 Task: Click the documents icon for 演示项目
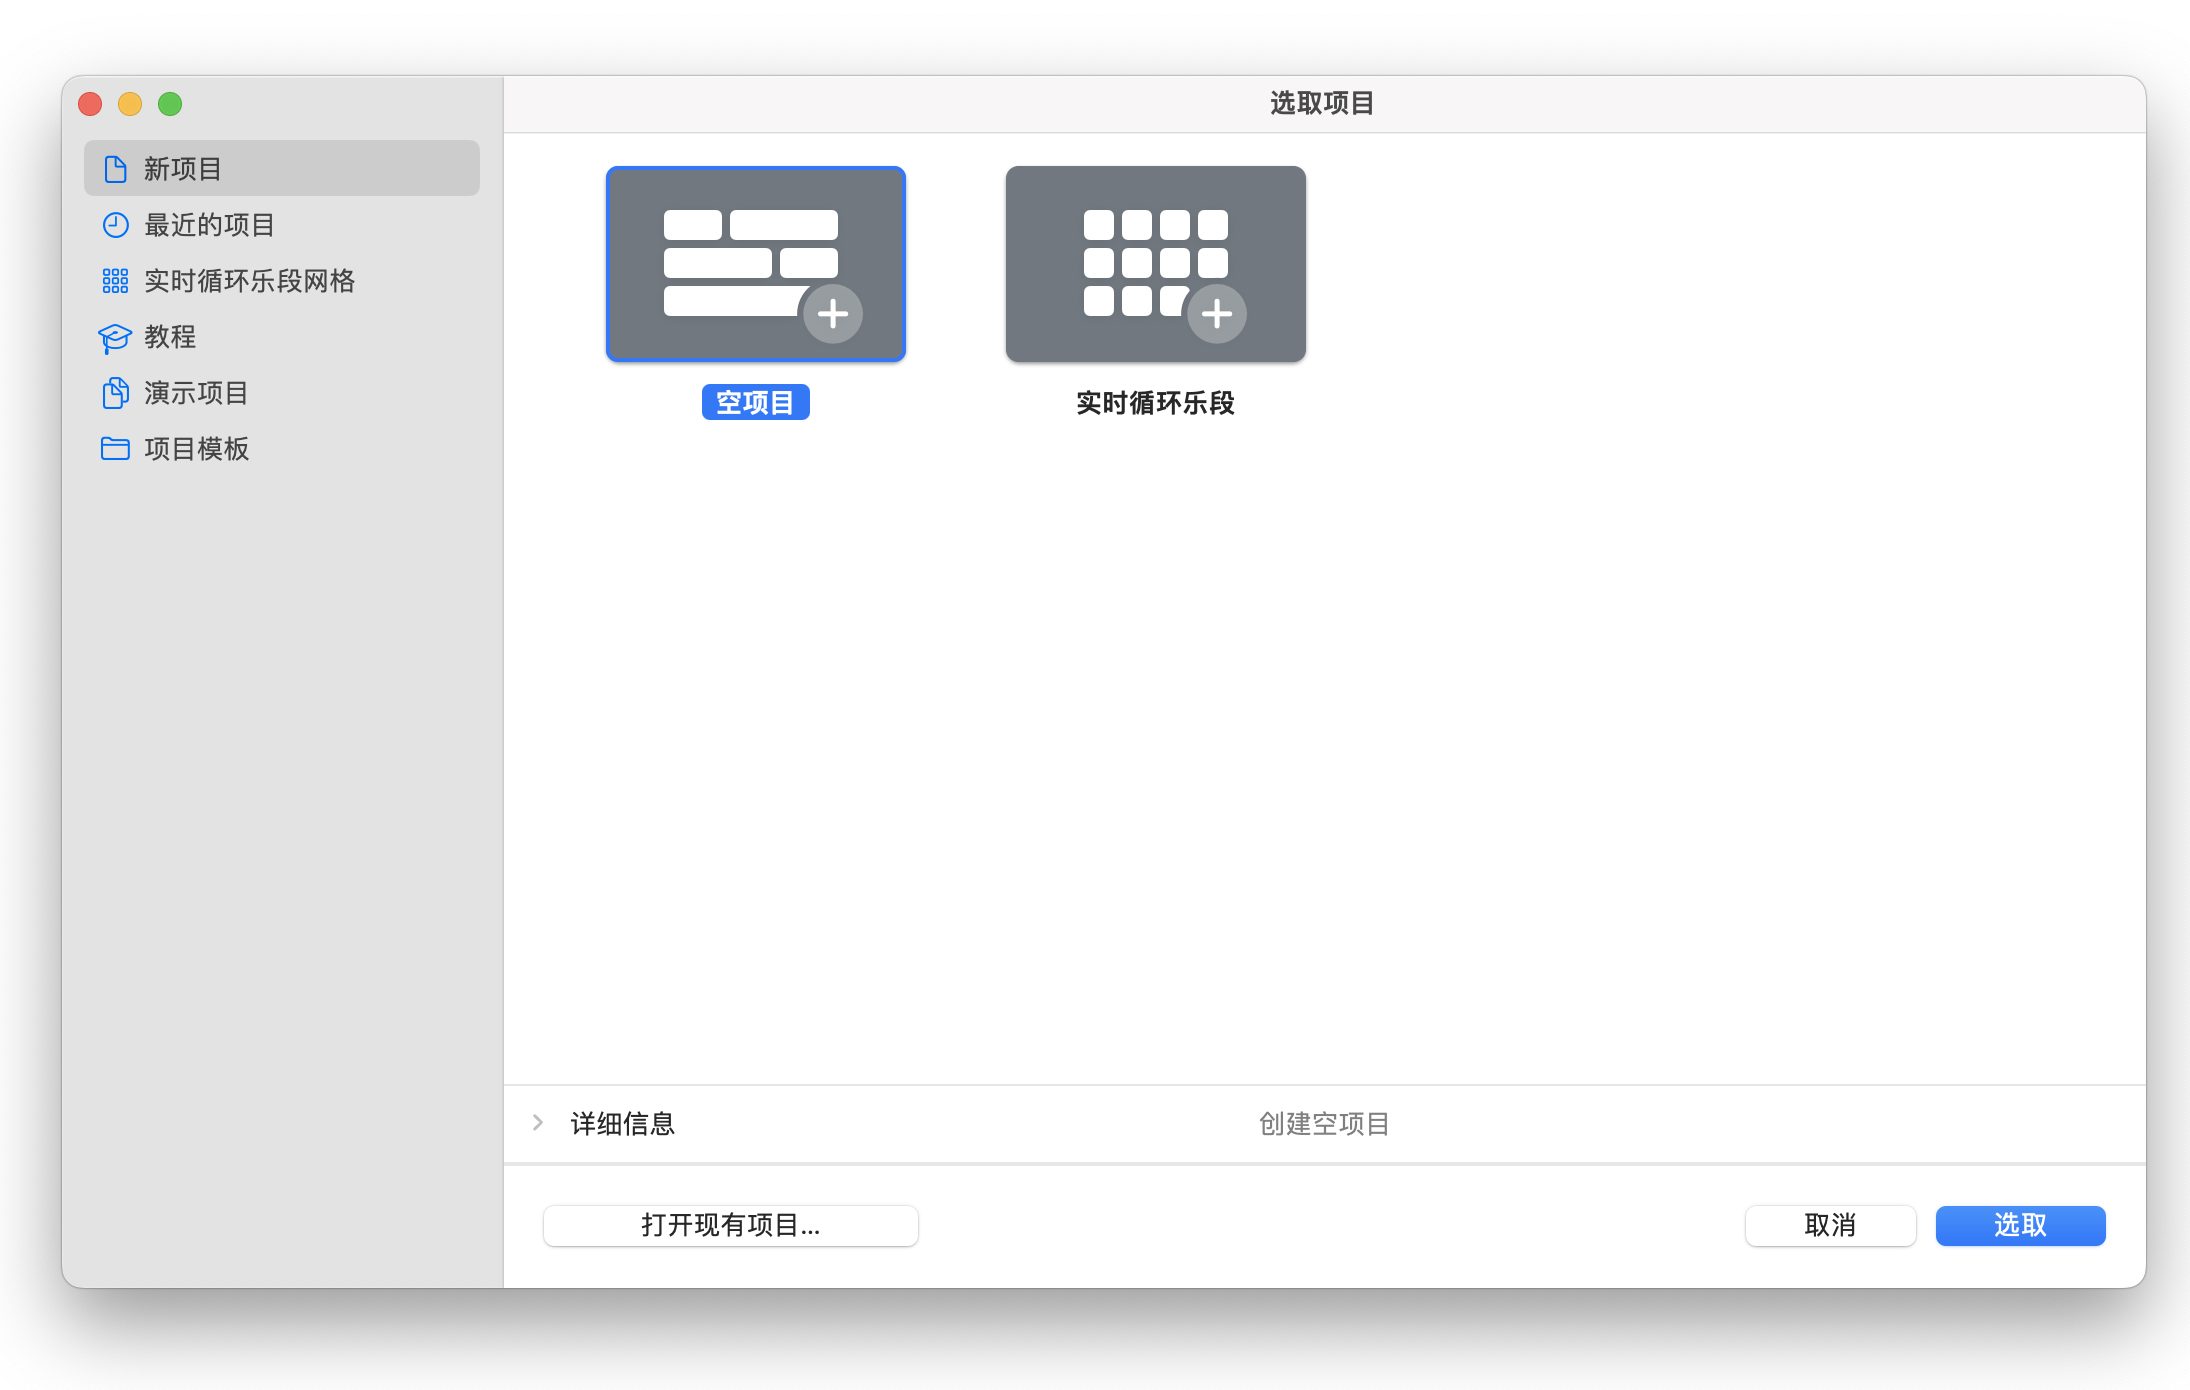(115, 393)
